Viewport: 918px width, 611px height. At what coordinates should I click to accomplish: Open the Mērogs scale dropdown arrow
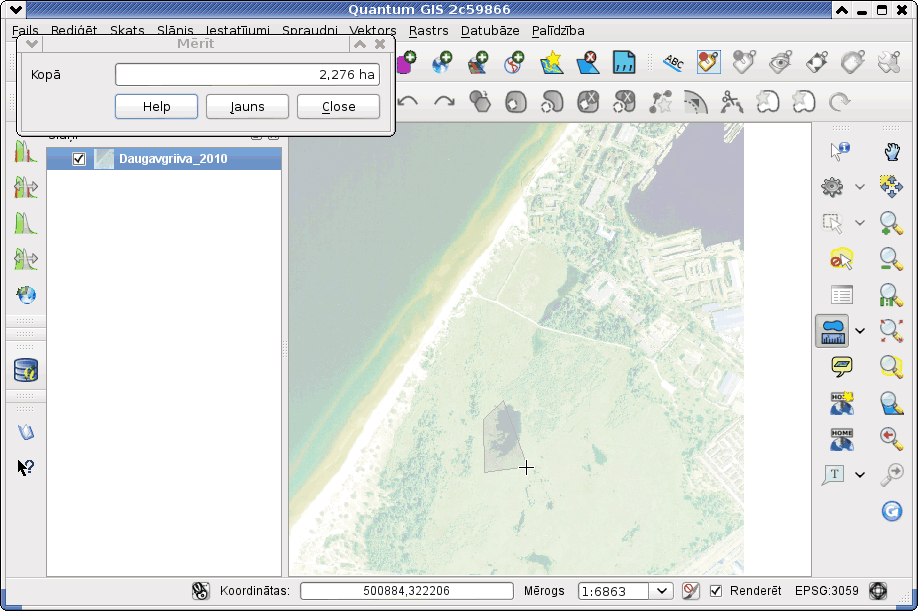(x=662, y=591)
